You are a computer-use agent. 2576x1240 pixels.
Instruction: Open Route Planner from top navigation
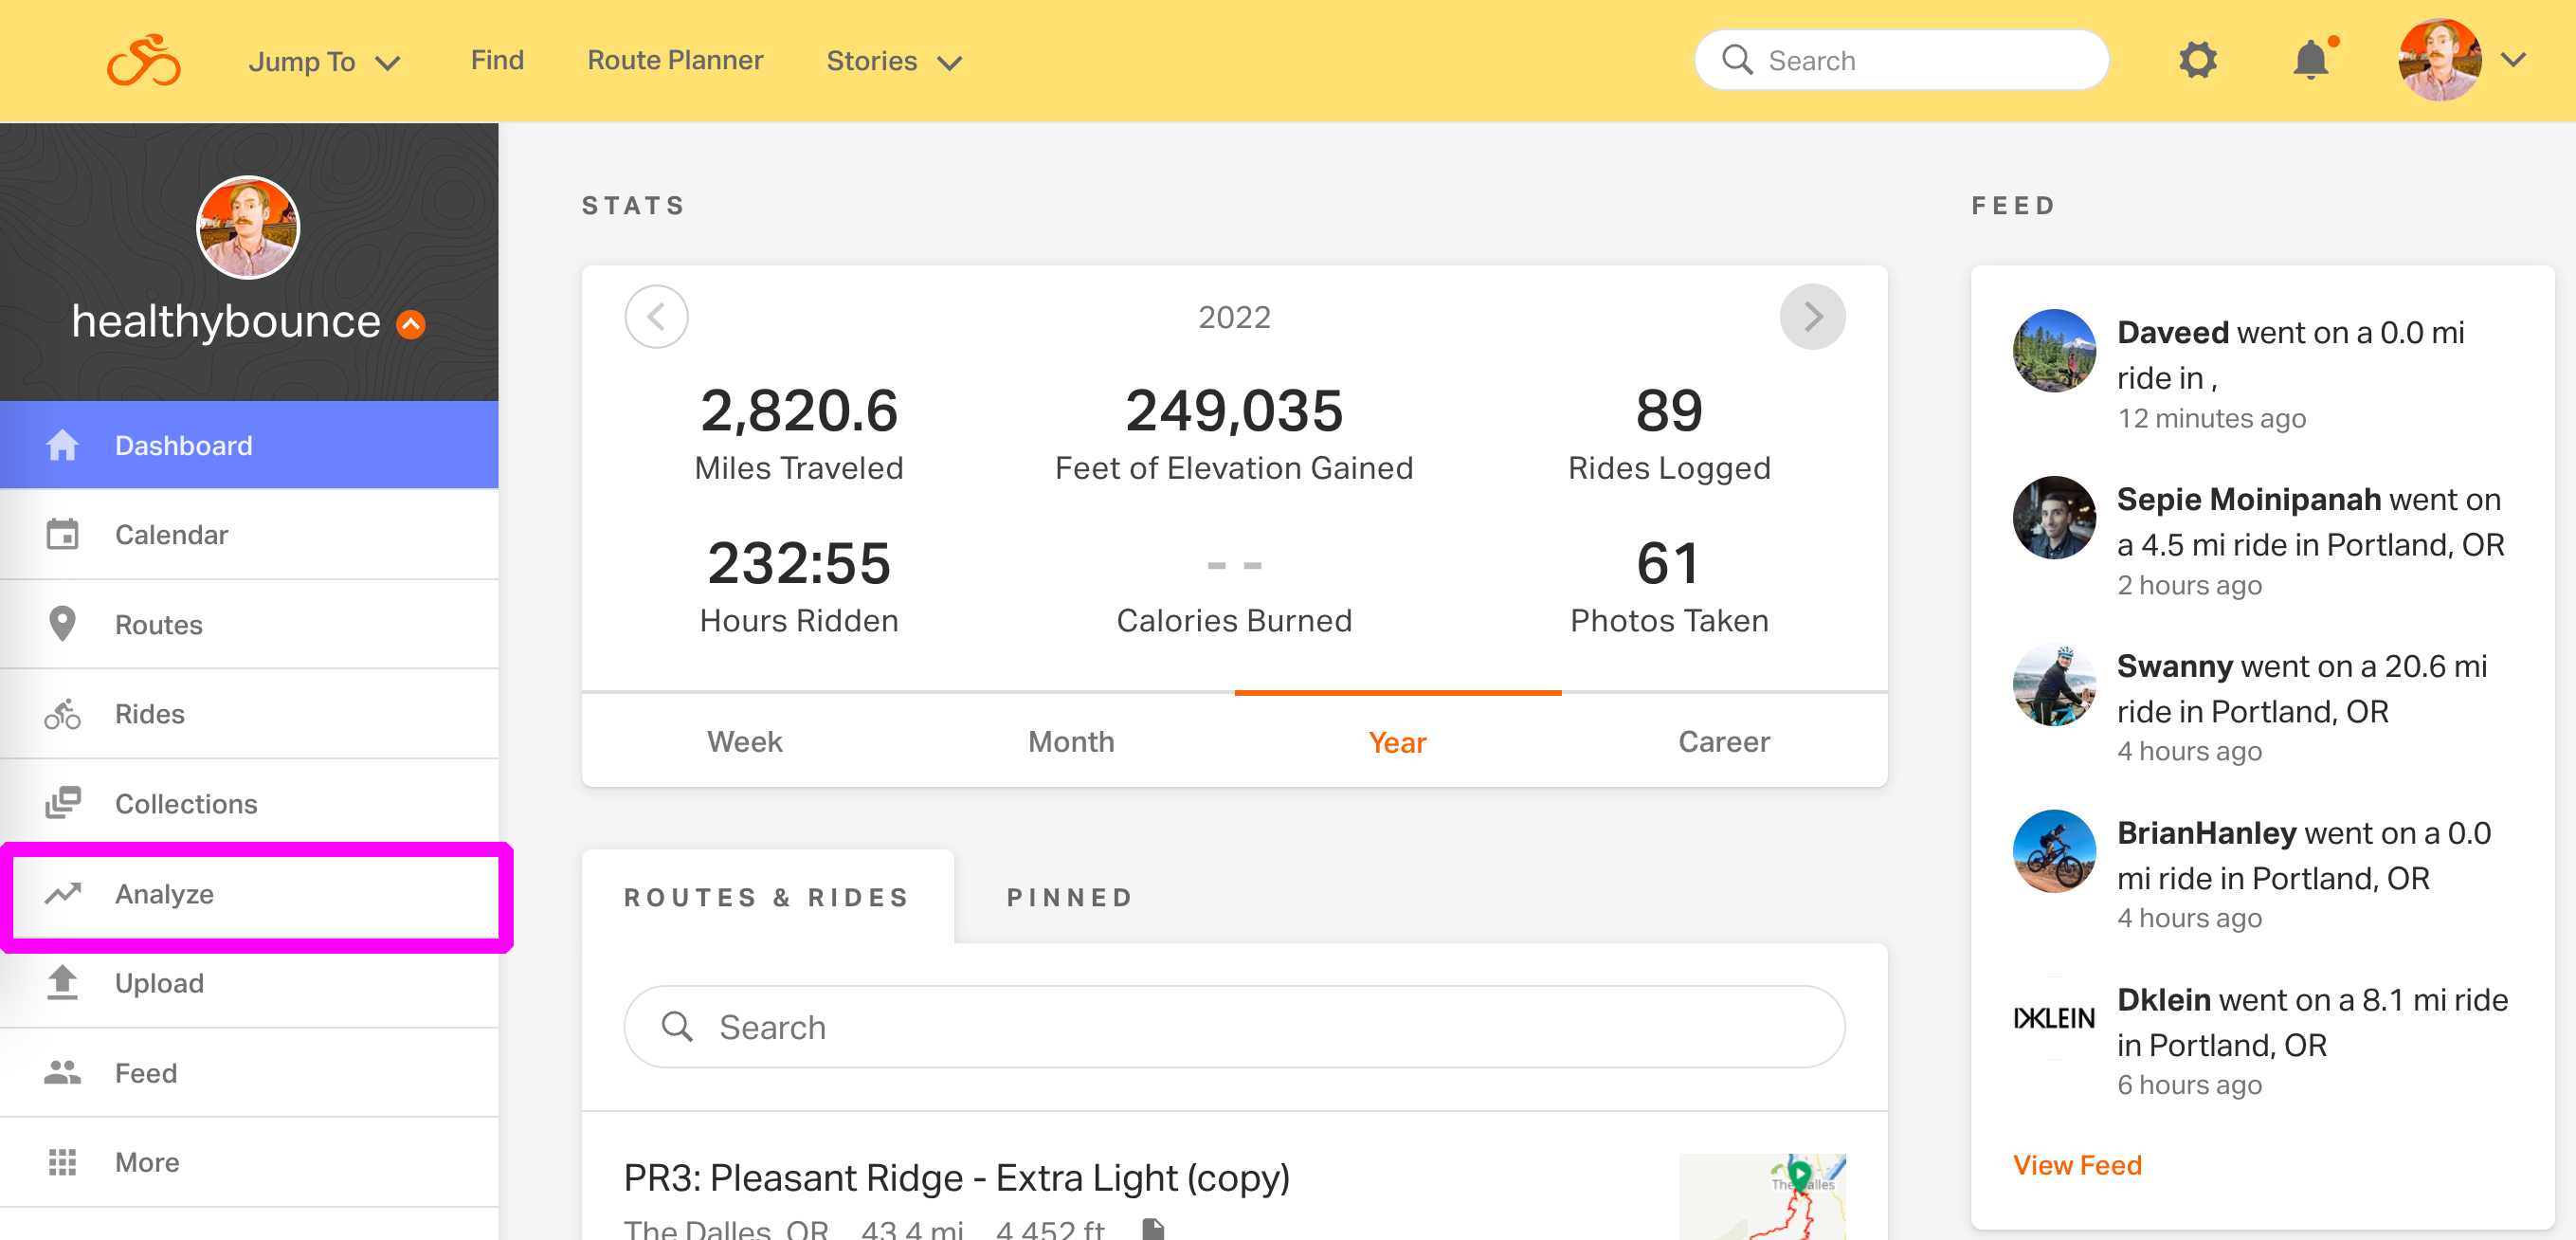coord(675,60)
